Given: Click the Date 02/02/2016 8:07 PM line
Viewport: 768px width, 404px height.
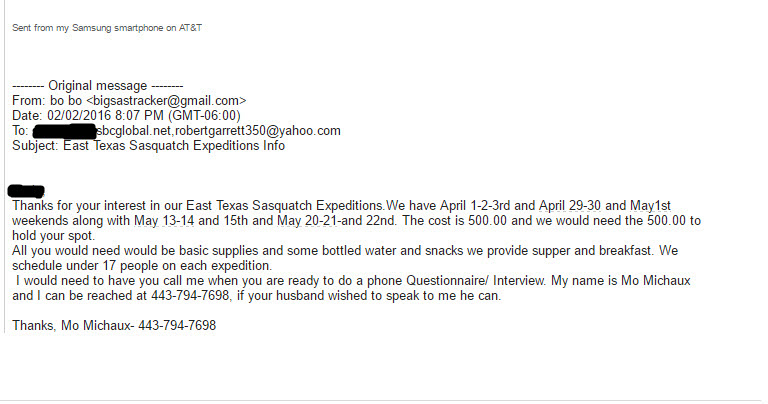Looking at the screenshot, I should point(126,116).
